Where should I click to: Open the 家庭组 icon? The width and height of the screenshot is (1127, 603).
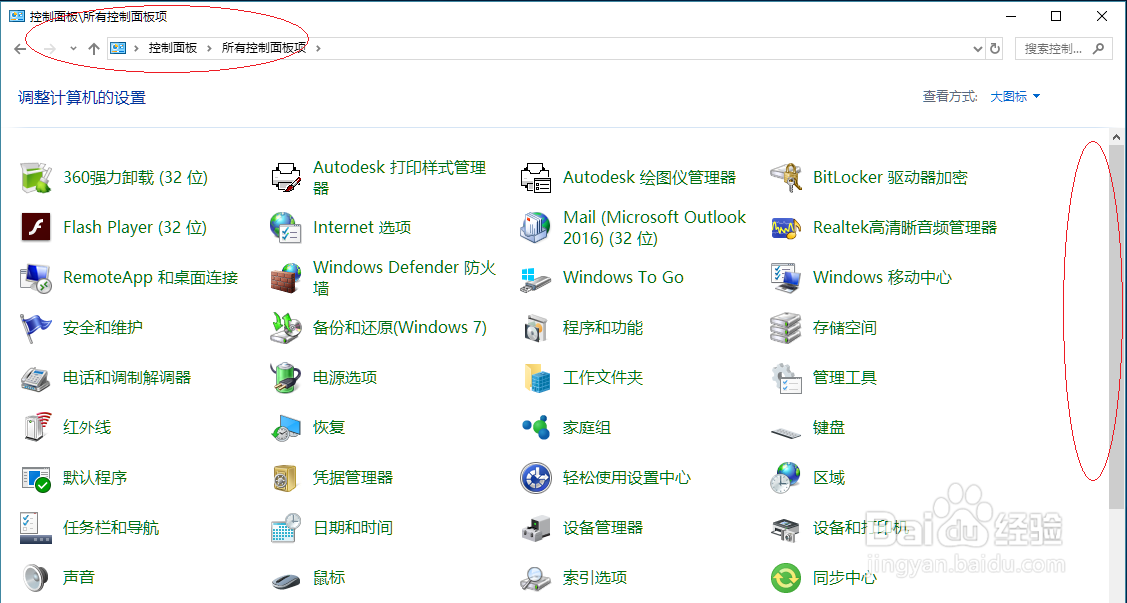(536, 428)
